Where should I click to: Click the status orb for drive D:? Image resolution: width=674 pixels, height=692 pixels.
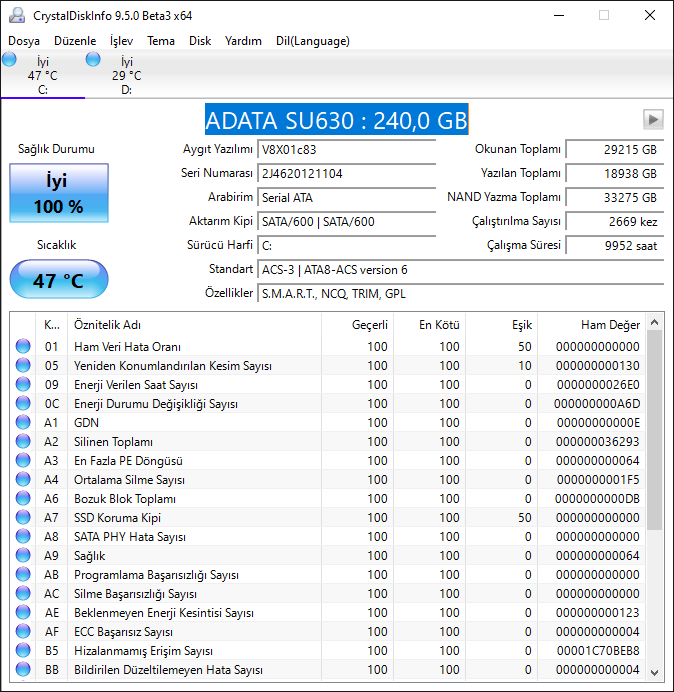point(94,61)
